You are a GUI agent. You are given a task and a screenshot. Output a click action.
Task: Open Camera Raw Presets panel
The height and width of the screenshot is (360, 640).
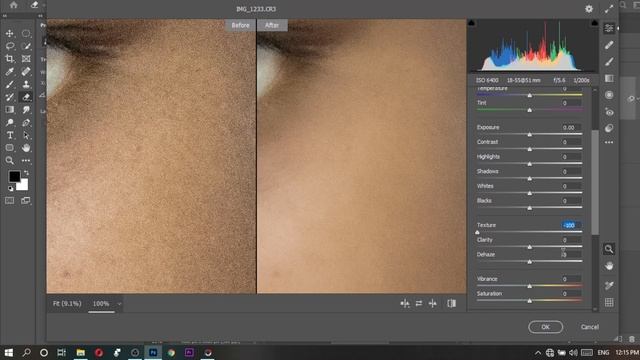click(609, 128)
